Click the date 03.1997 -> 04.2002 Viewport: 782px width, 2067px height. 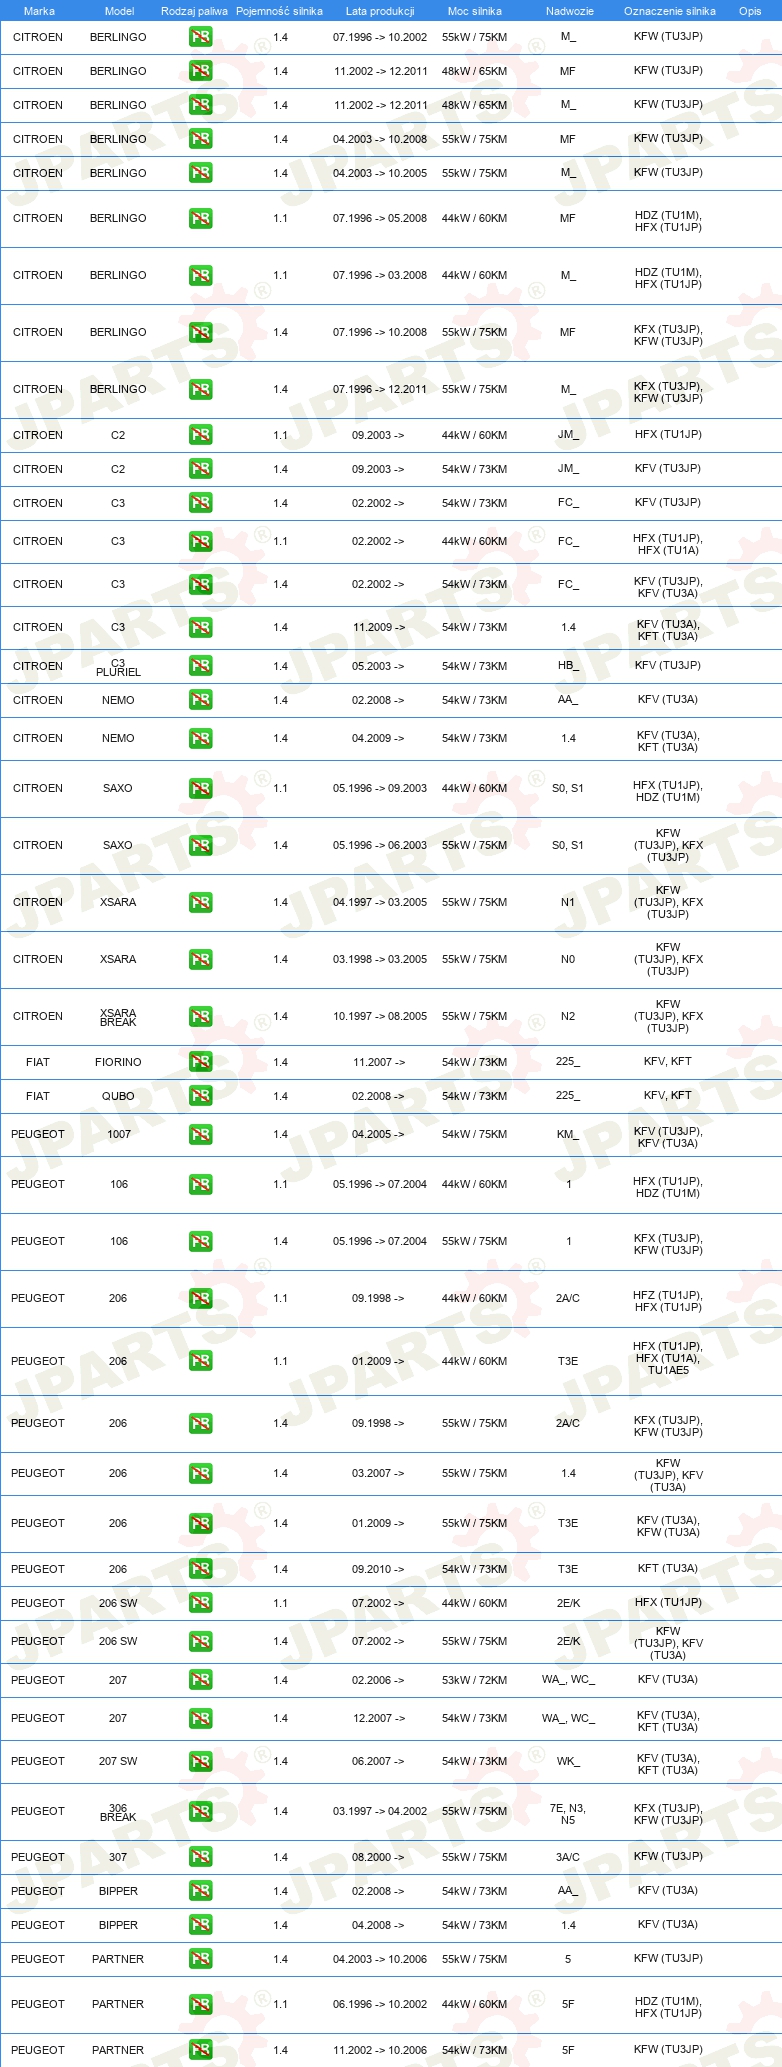click(x=380, y=1811)
